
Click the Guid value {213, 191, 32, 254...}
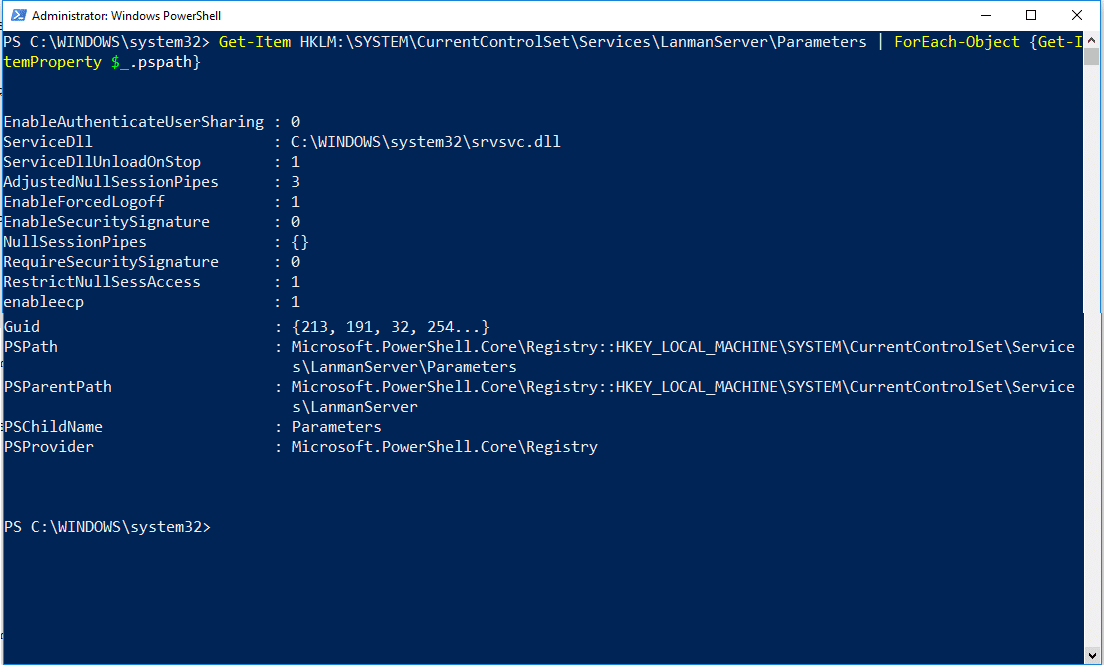click(x=390, y=327)
